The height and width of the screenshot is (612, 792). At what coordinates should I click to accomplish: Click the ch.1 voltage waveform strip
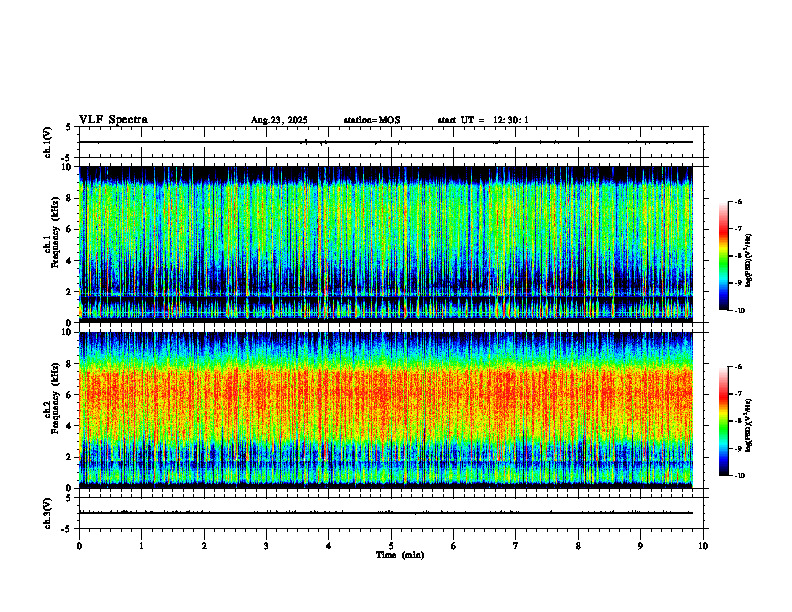click(x=391, y=142)
